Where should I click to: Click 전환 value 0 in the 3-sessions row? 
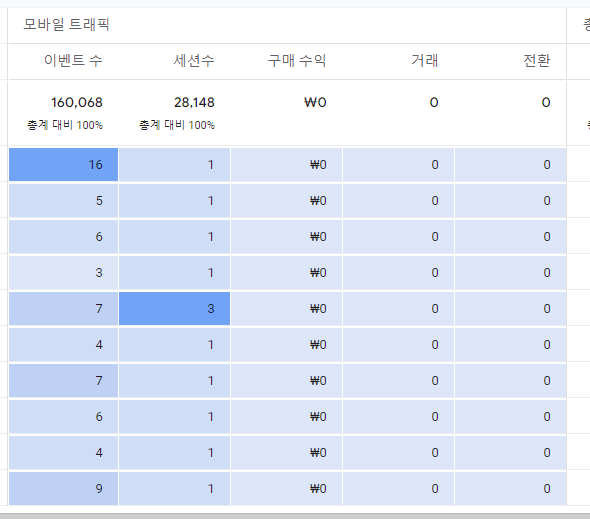tap(511, 309)
